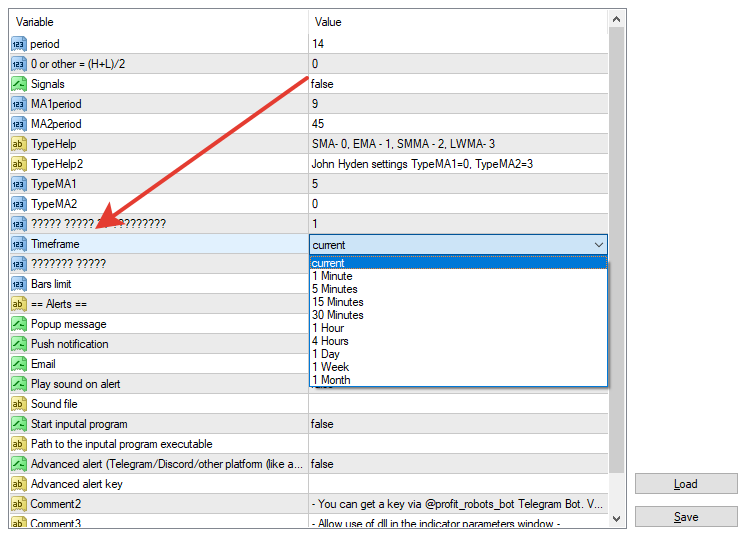
Task: Select the 'Play sound on alert' variable name
Action: 75,384
